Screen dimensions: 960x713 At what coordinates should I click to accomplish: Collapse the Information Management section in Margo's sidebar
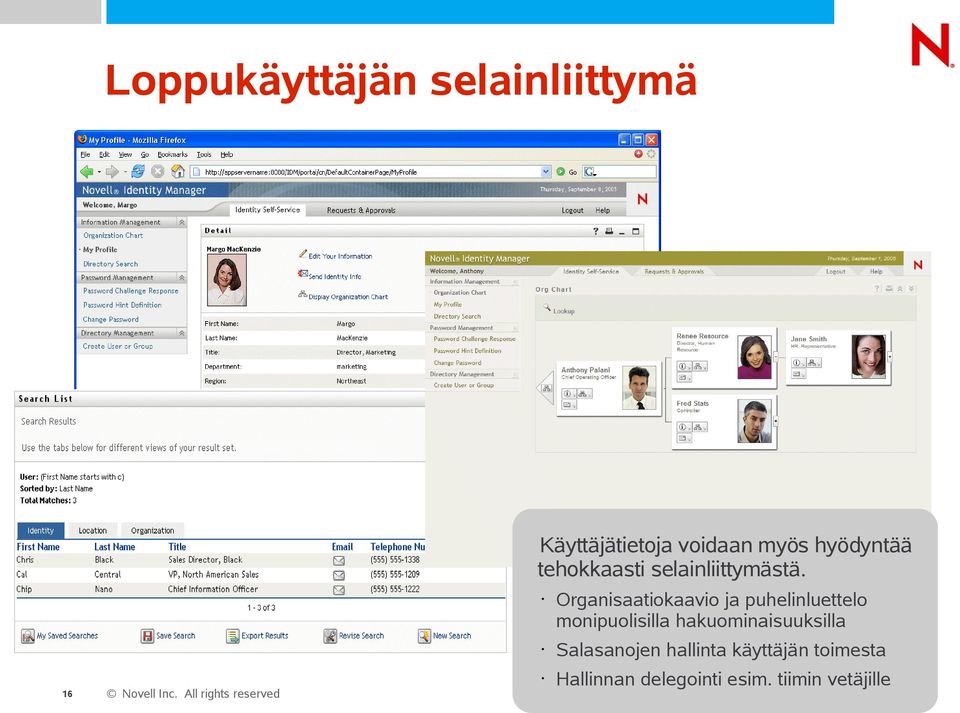[x=182, y=222]
